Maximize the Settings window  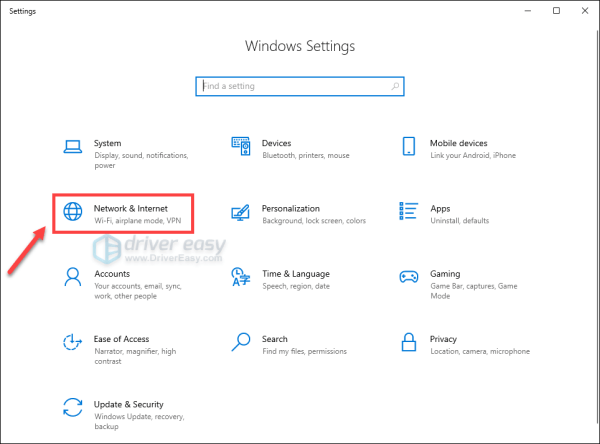coord(547,11)
